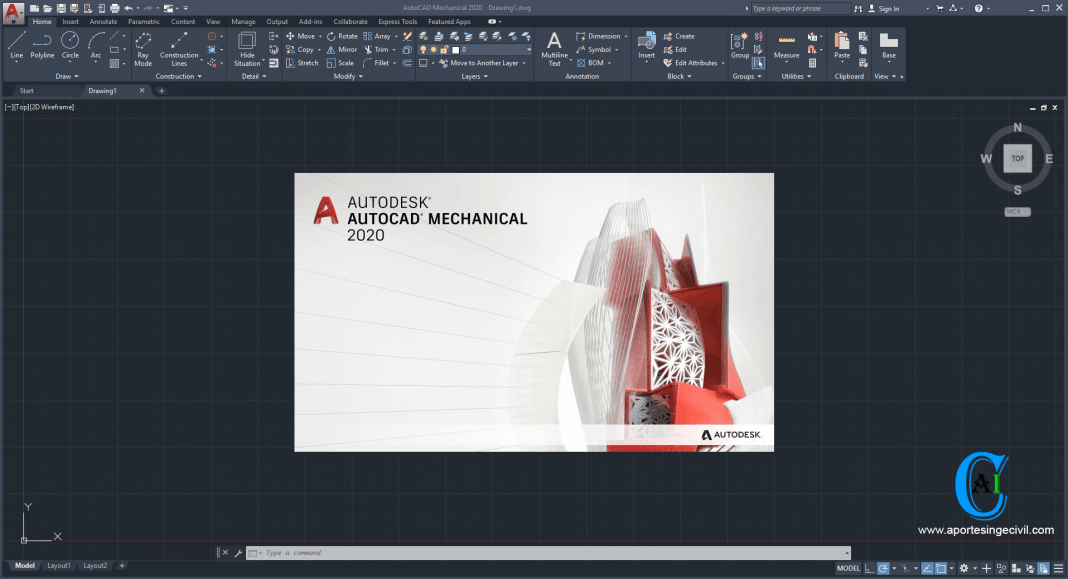
Task: Toggle object snap in status bar
Action: tap(941, 568)
